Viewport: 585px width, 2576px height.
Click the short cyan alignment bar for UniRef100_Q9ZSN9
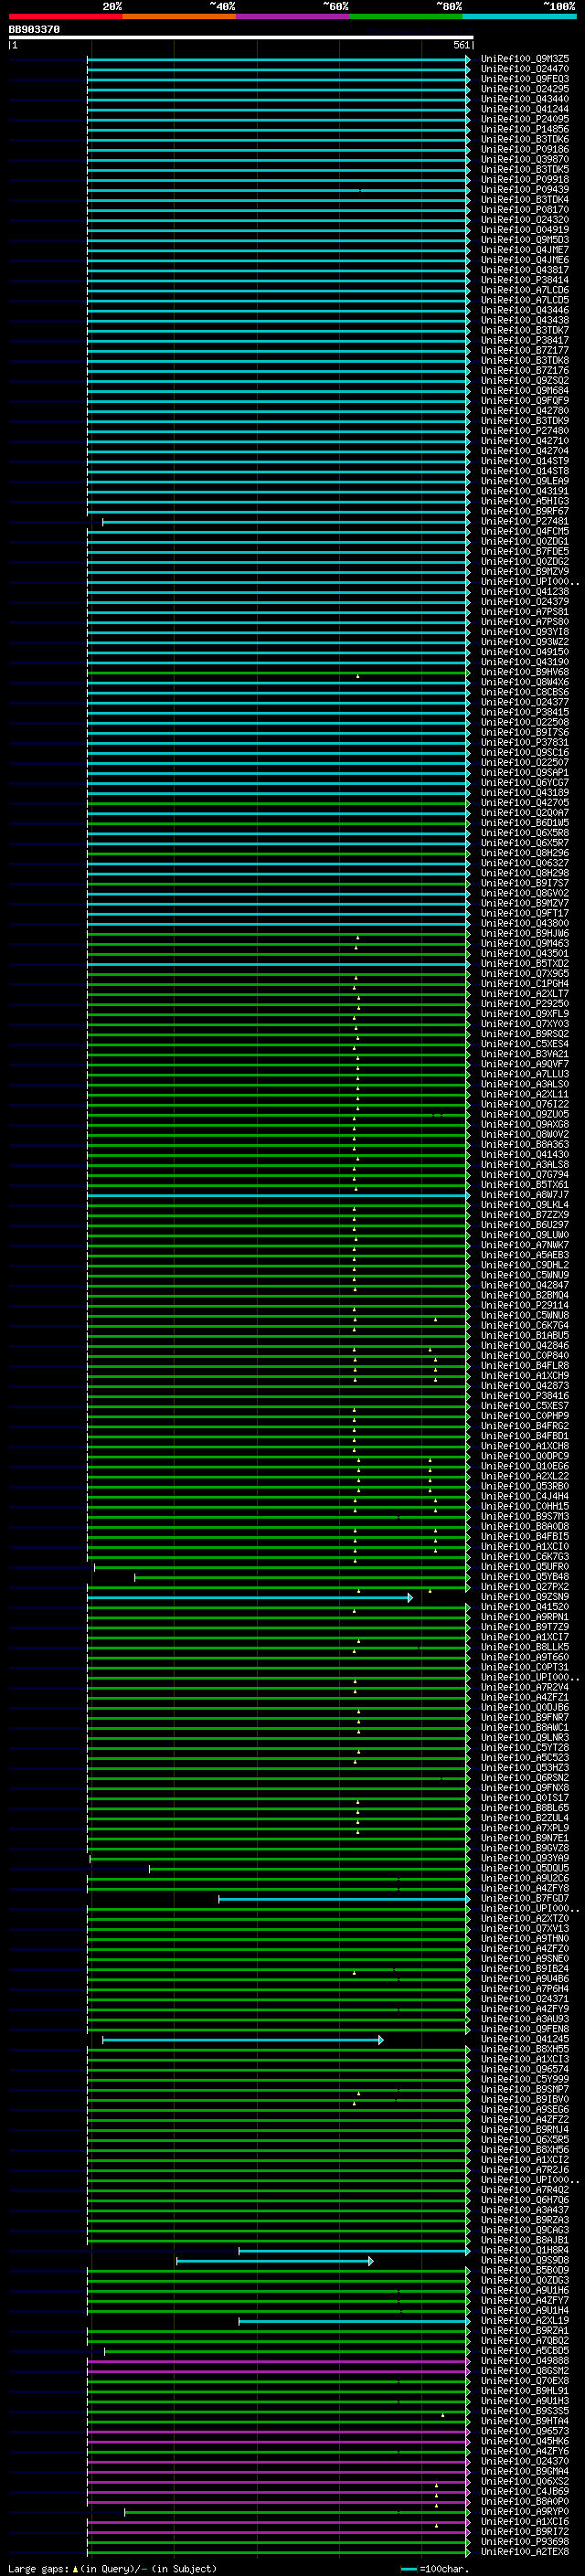pos(249,1597)
